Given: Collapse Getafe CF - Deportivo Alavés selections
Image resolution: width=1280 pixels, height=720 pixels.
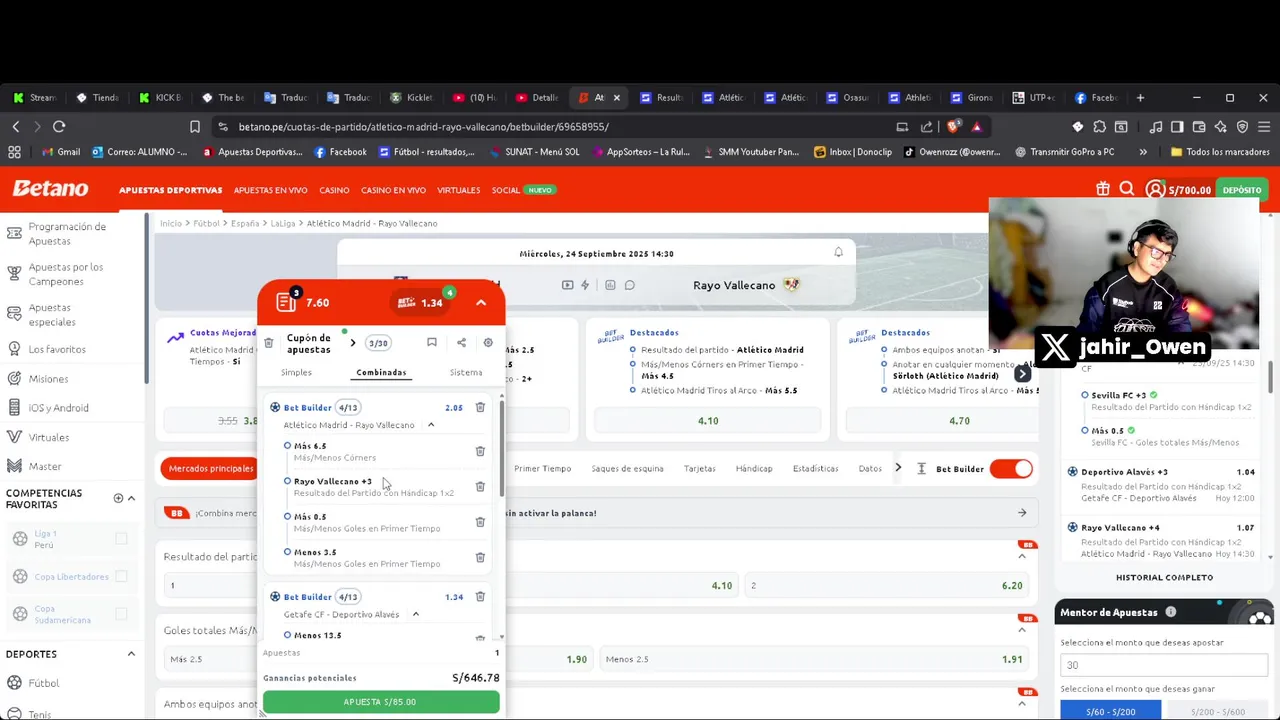Looking at the screenshot, I should 416,614.
